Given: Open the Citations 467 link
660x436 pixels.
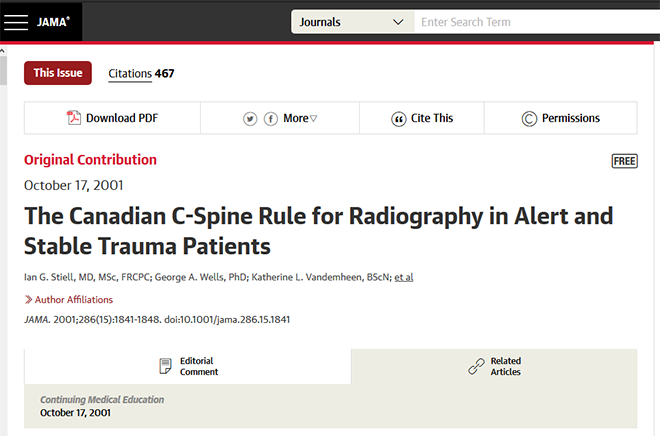Looking at the screenshot, I should pyautogui.click(x=141, y=74).
